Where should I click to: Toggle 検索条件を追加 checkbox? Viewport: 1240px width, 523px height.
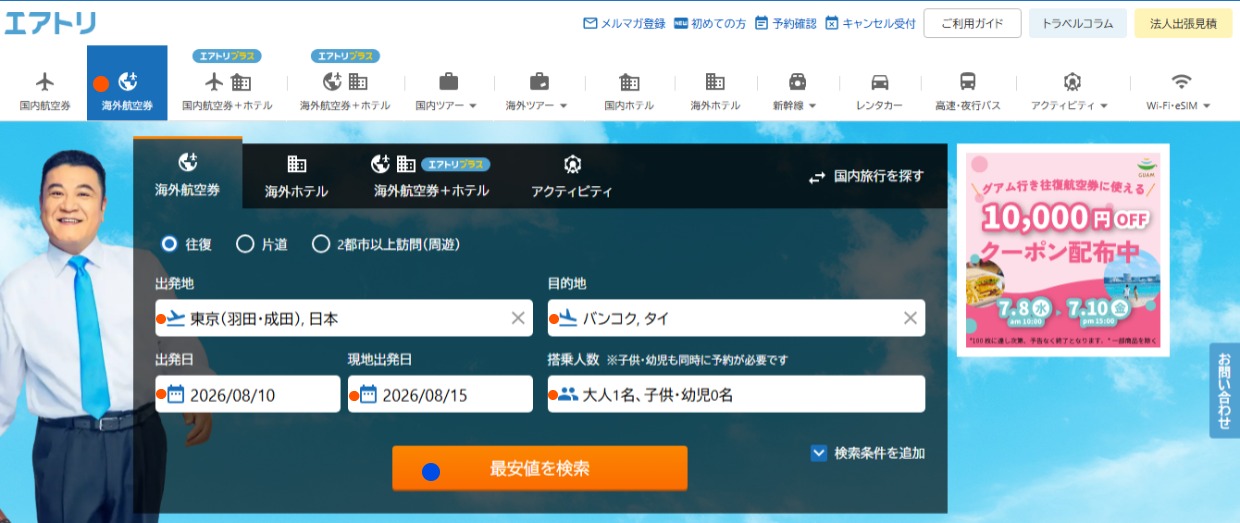click(819, 453)
